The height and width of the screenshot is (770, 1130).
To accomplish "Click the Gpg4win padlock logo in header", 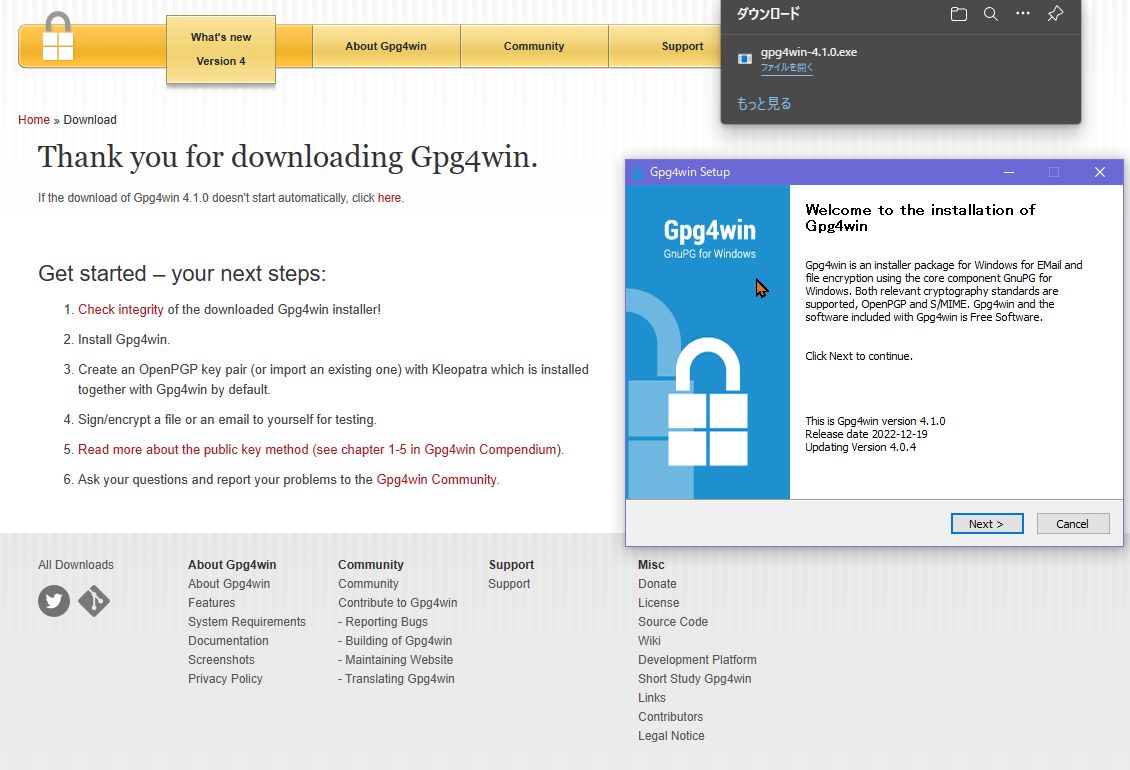I will click(58, 38).
